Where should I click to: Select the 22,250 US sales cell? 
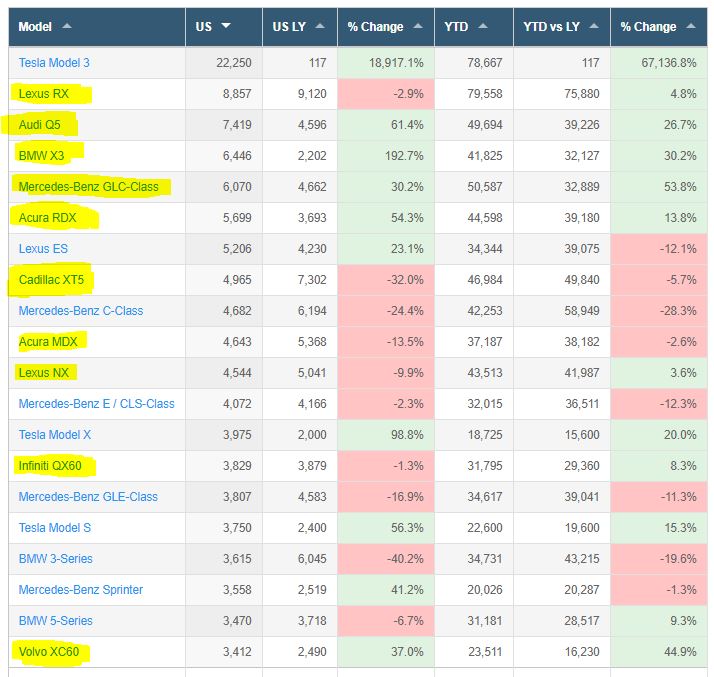224,62
